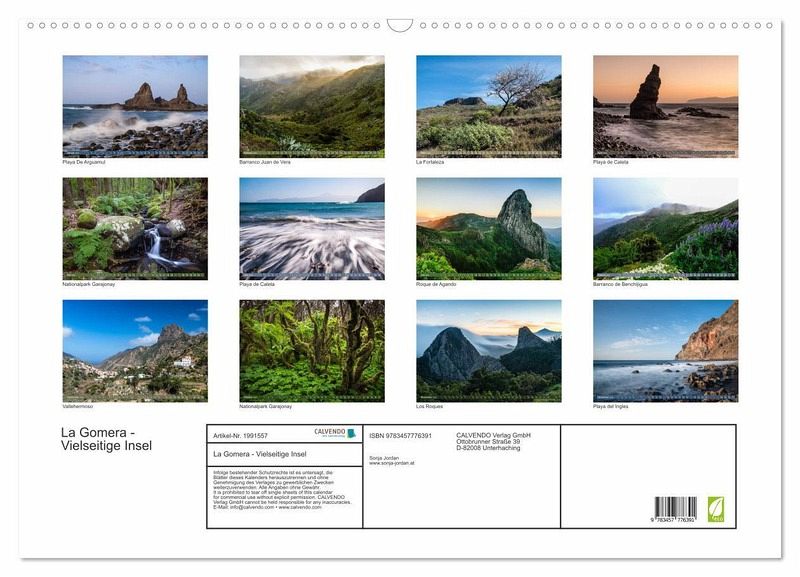The width and height of the screenshot is (800, 577).
Task: Click the CALVENDO logo
Action: (x=329, y=433)
